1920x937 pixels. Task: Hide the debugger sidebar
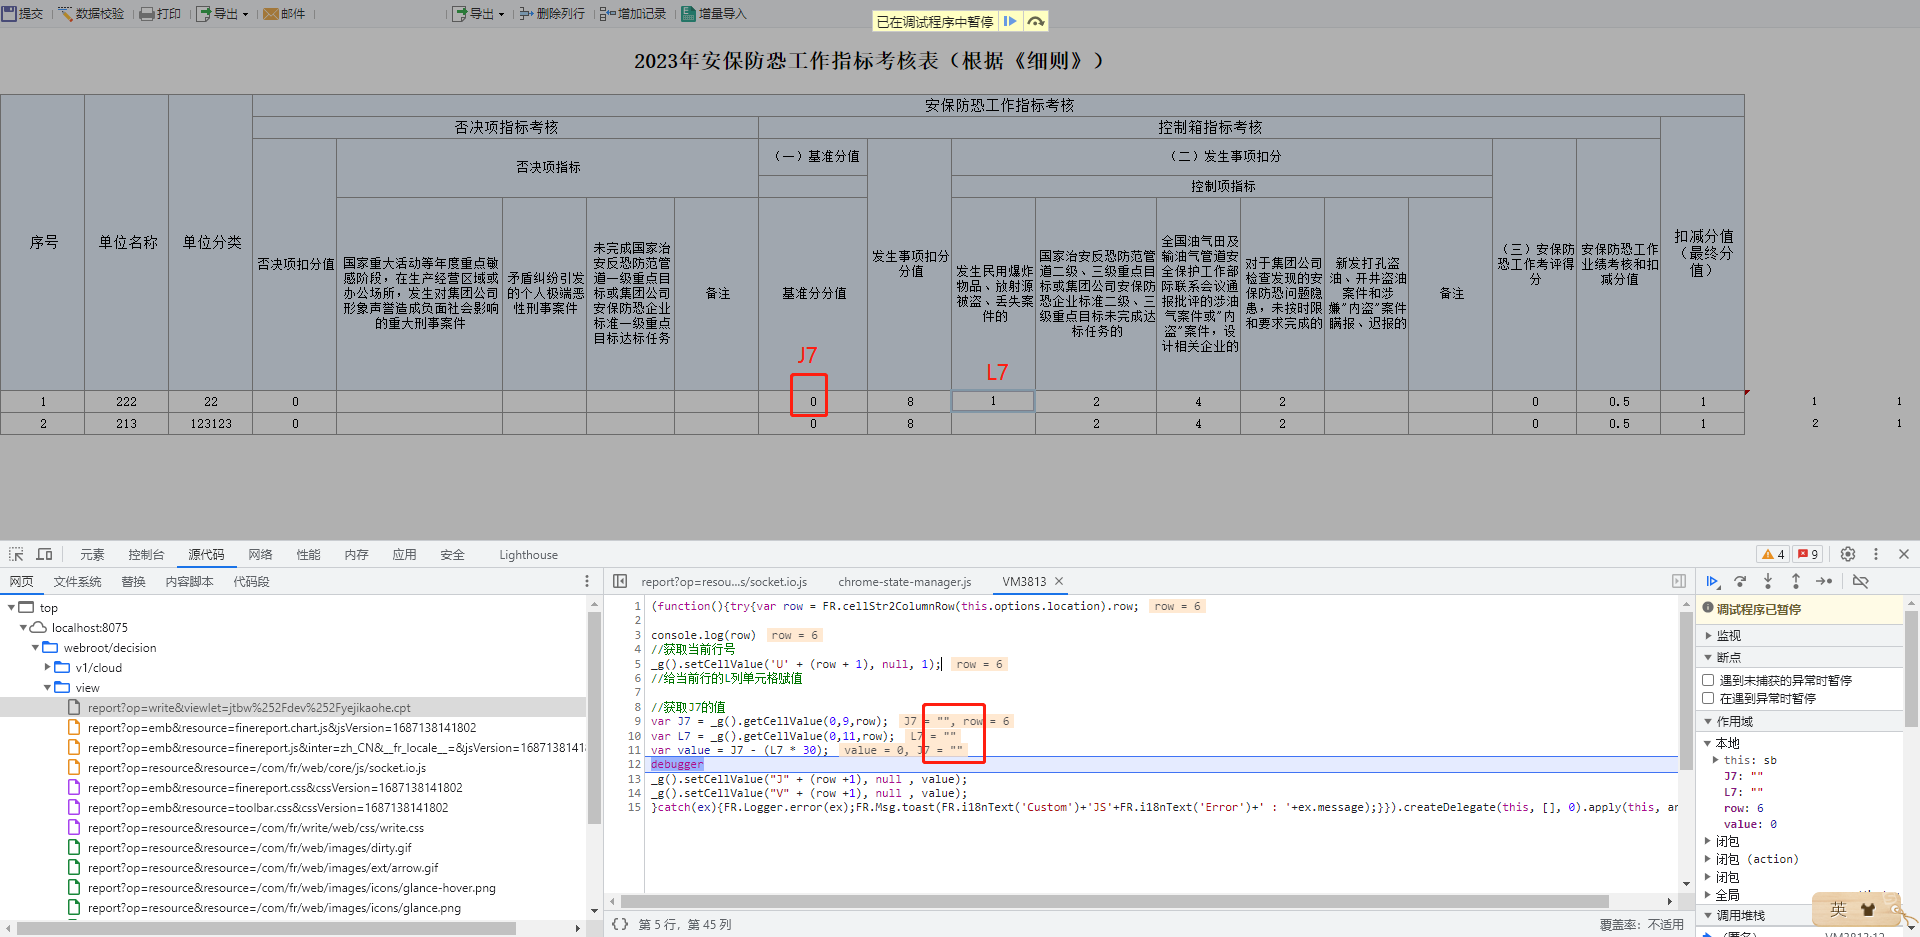coord(1679,581)
